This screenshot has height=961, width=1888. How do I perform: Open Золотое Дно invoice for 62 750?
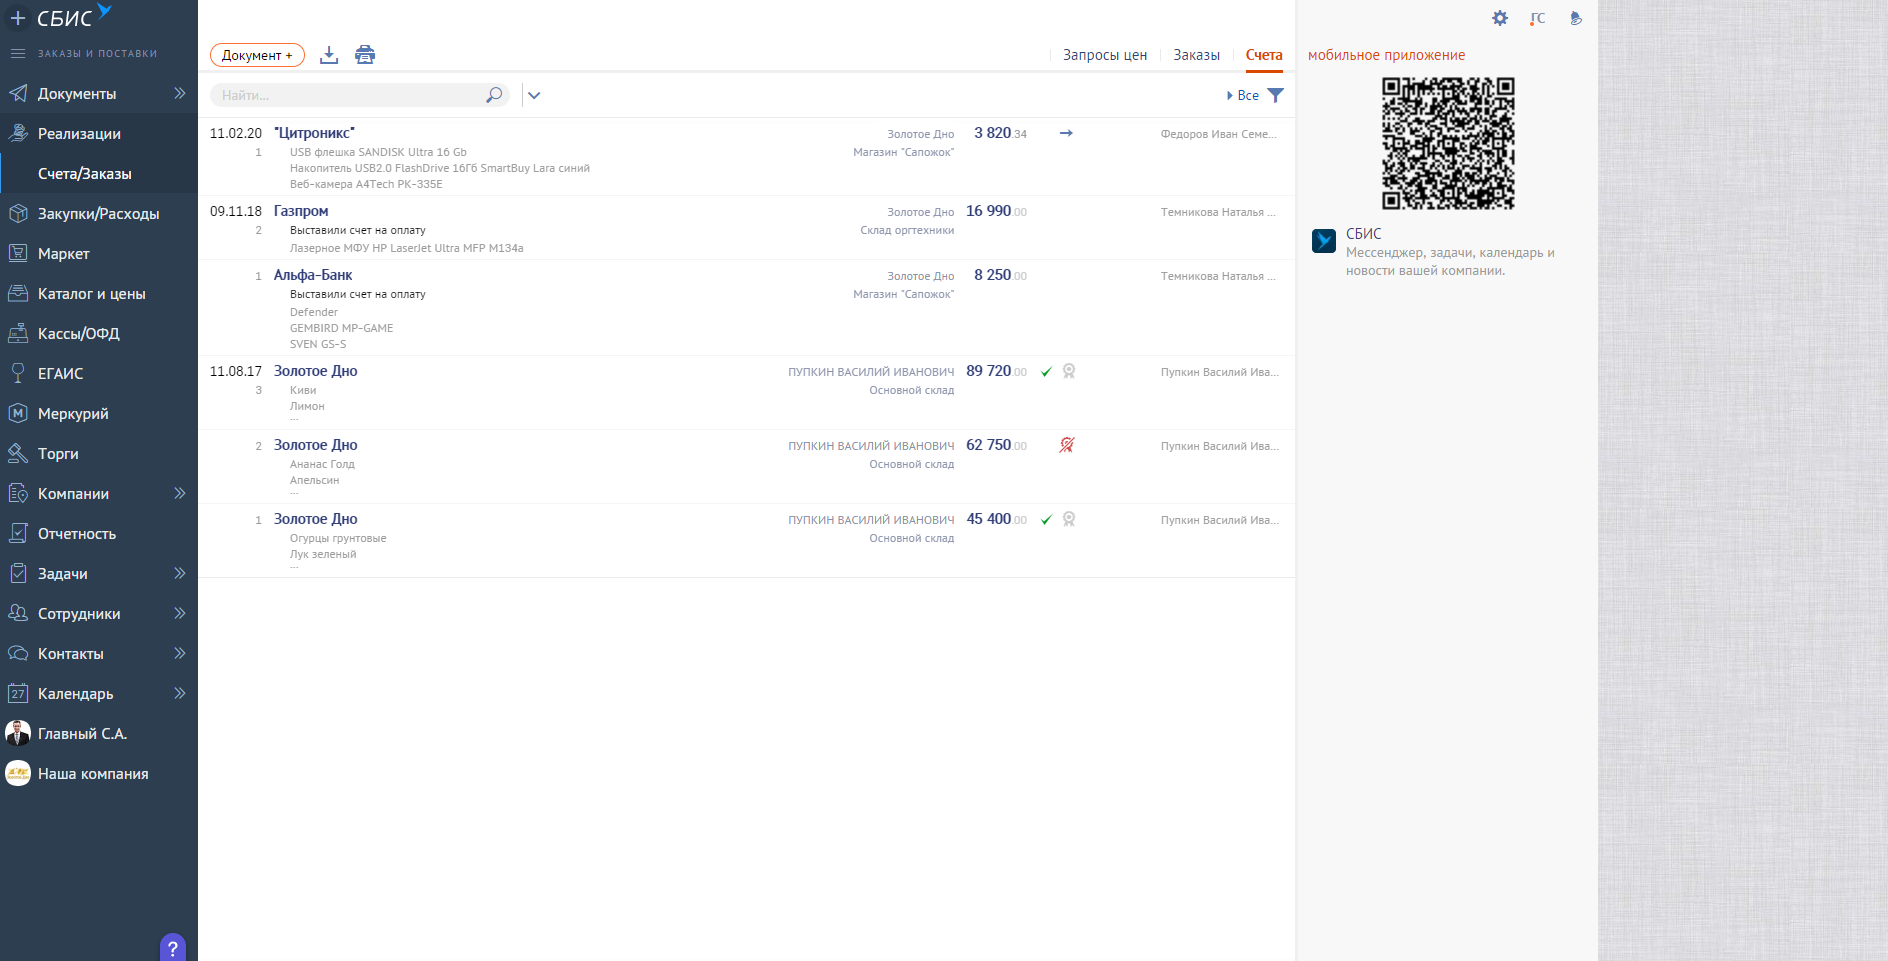(316, 445)
